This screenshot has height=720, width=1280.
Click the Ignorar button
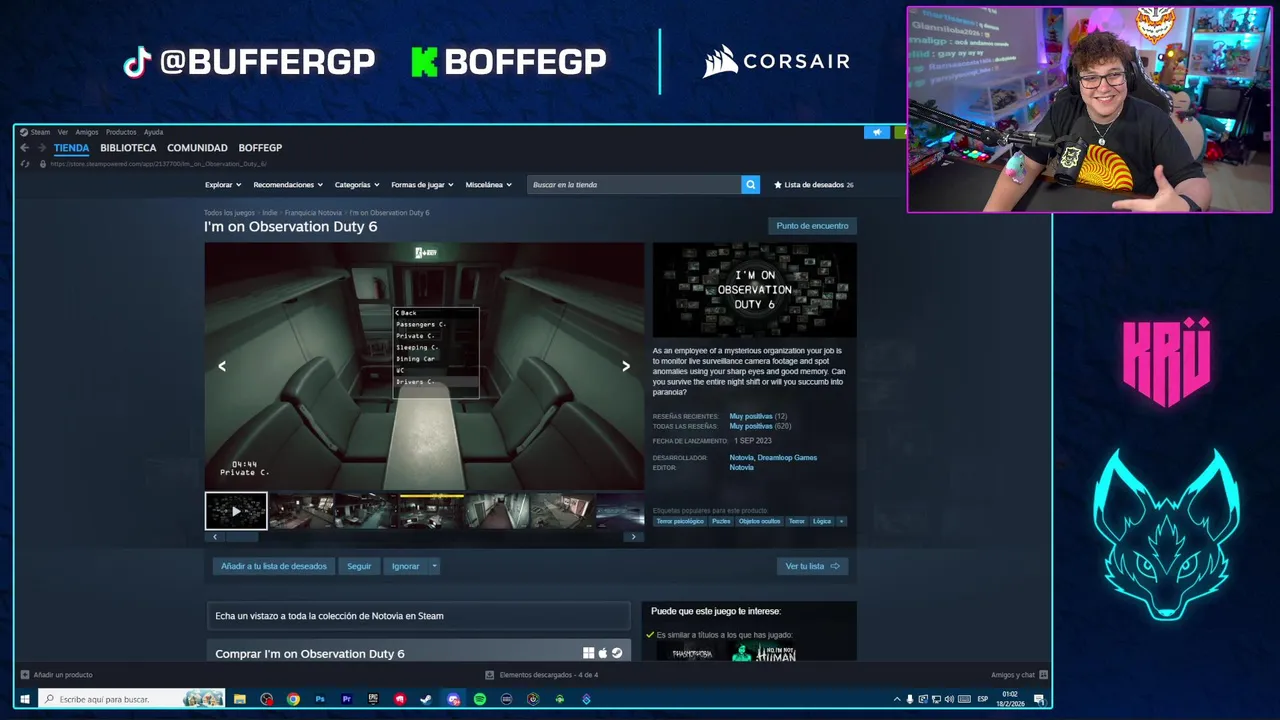405,566
